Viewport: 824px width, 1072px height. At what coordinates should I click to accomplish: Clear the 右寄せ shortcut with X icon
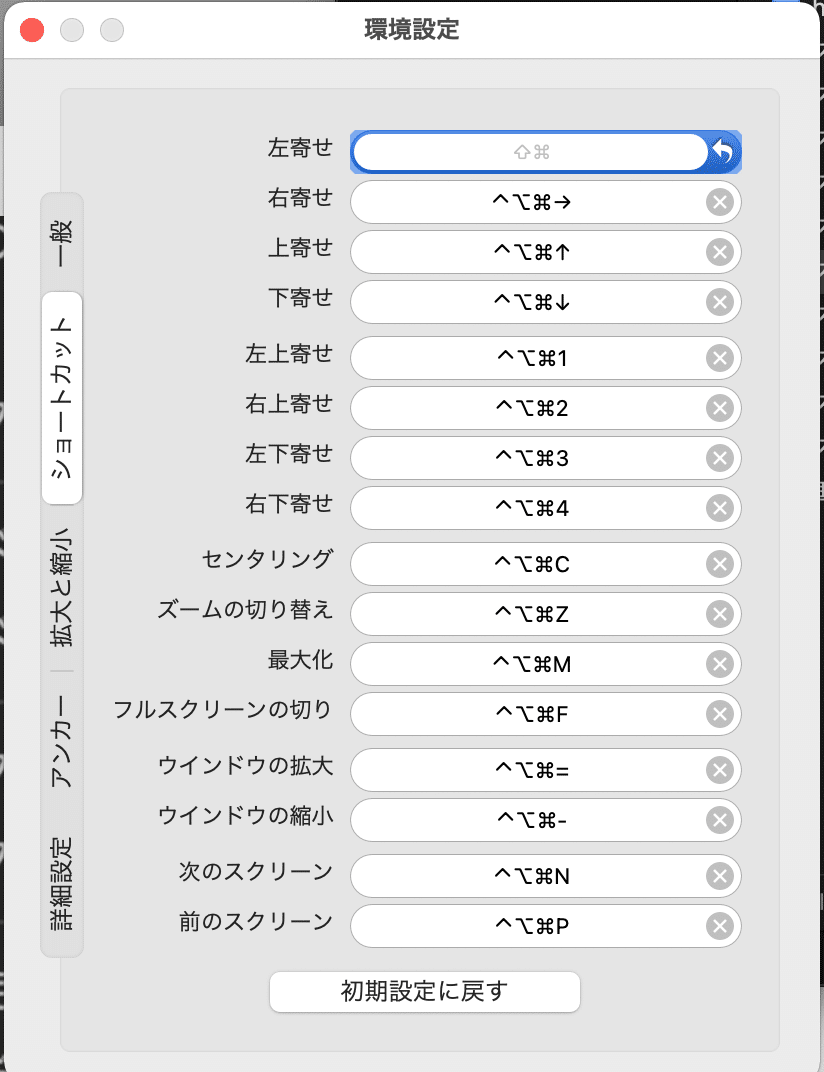(x=719, y=203)
